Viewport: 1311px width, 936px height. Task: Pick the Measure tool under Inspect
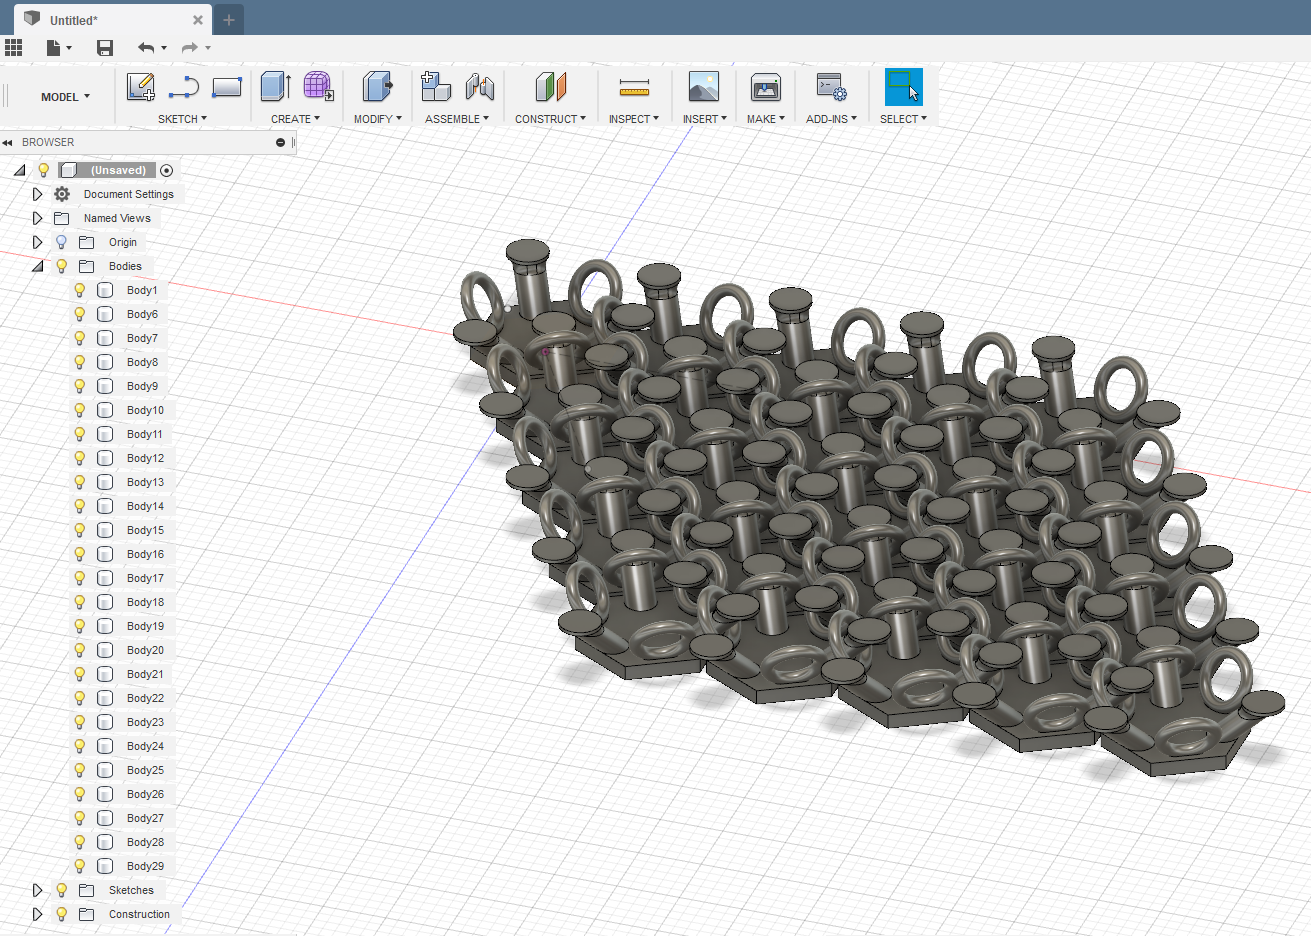pyautogui.click(x=634, y=87)
